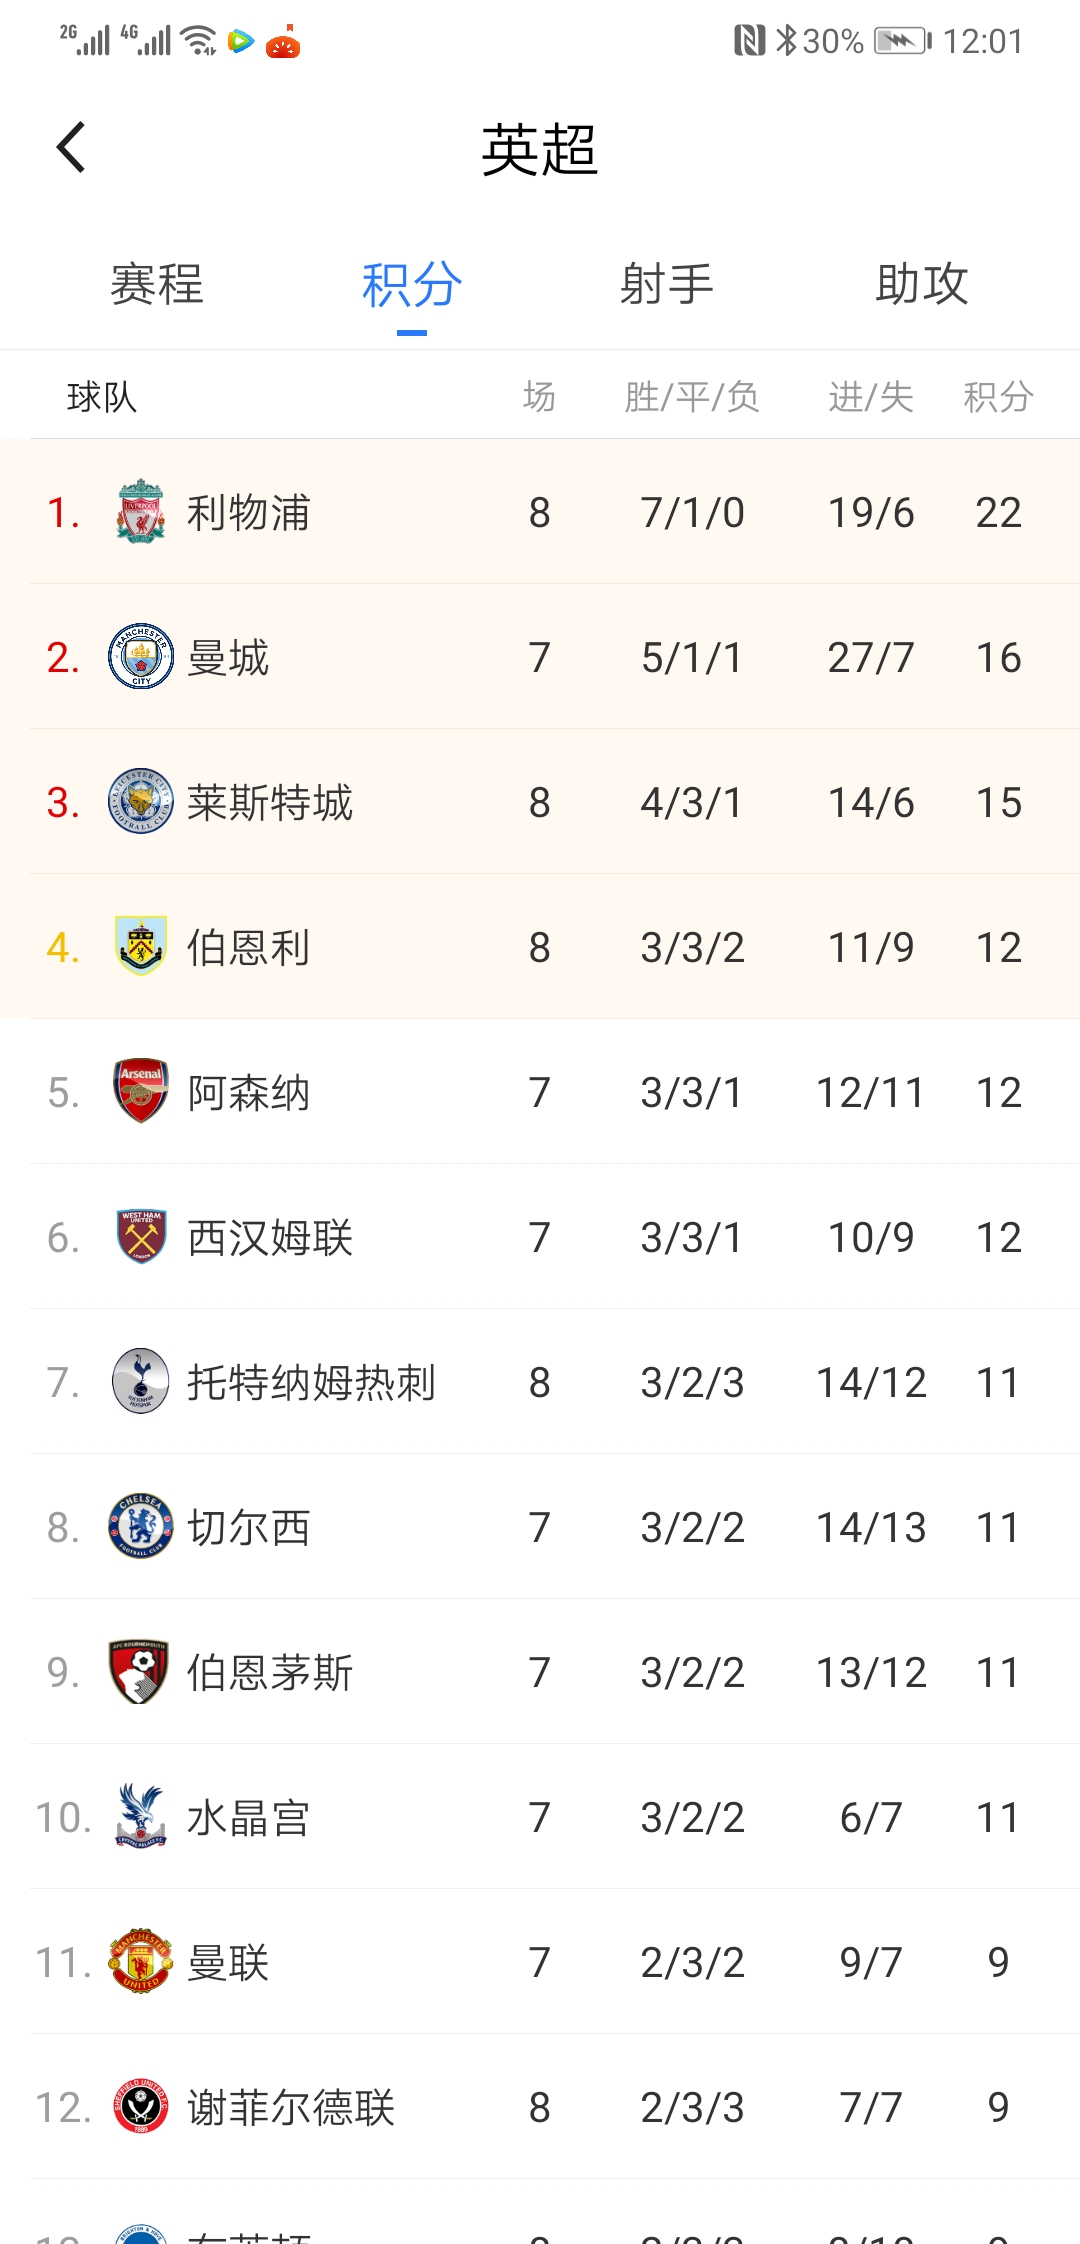The height and width of the screenshot is (2244, 1080).
Task: Tap the Leicester City fox crest
Action: (x=141, y=802)
